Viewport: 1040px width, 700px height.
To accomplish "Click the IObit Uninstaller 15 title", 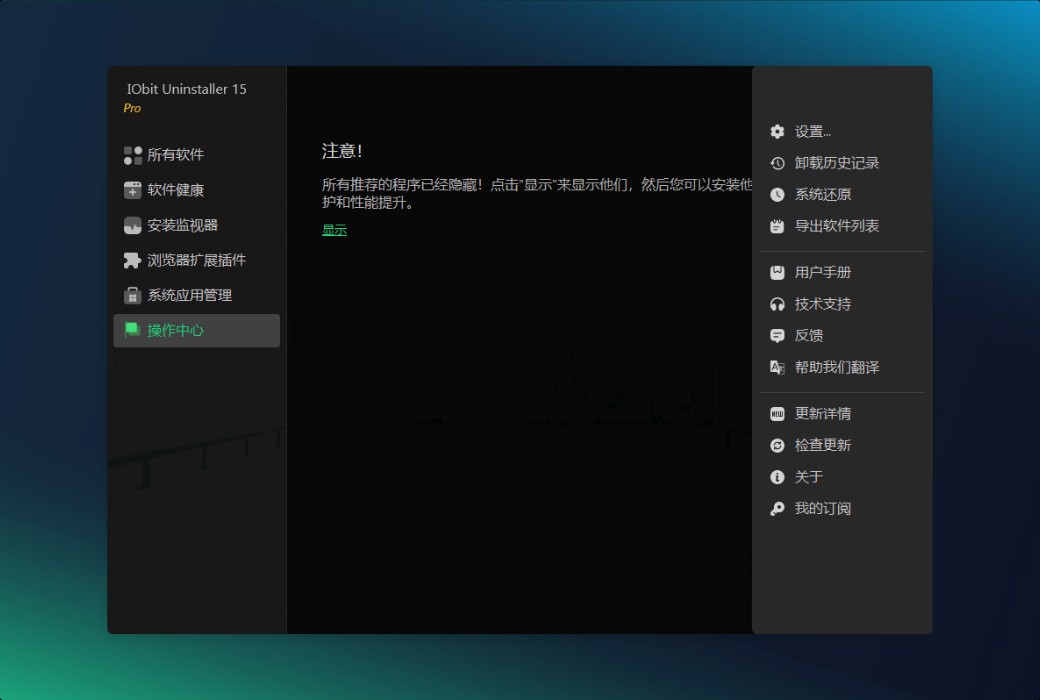I will (x=186, y=89).
